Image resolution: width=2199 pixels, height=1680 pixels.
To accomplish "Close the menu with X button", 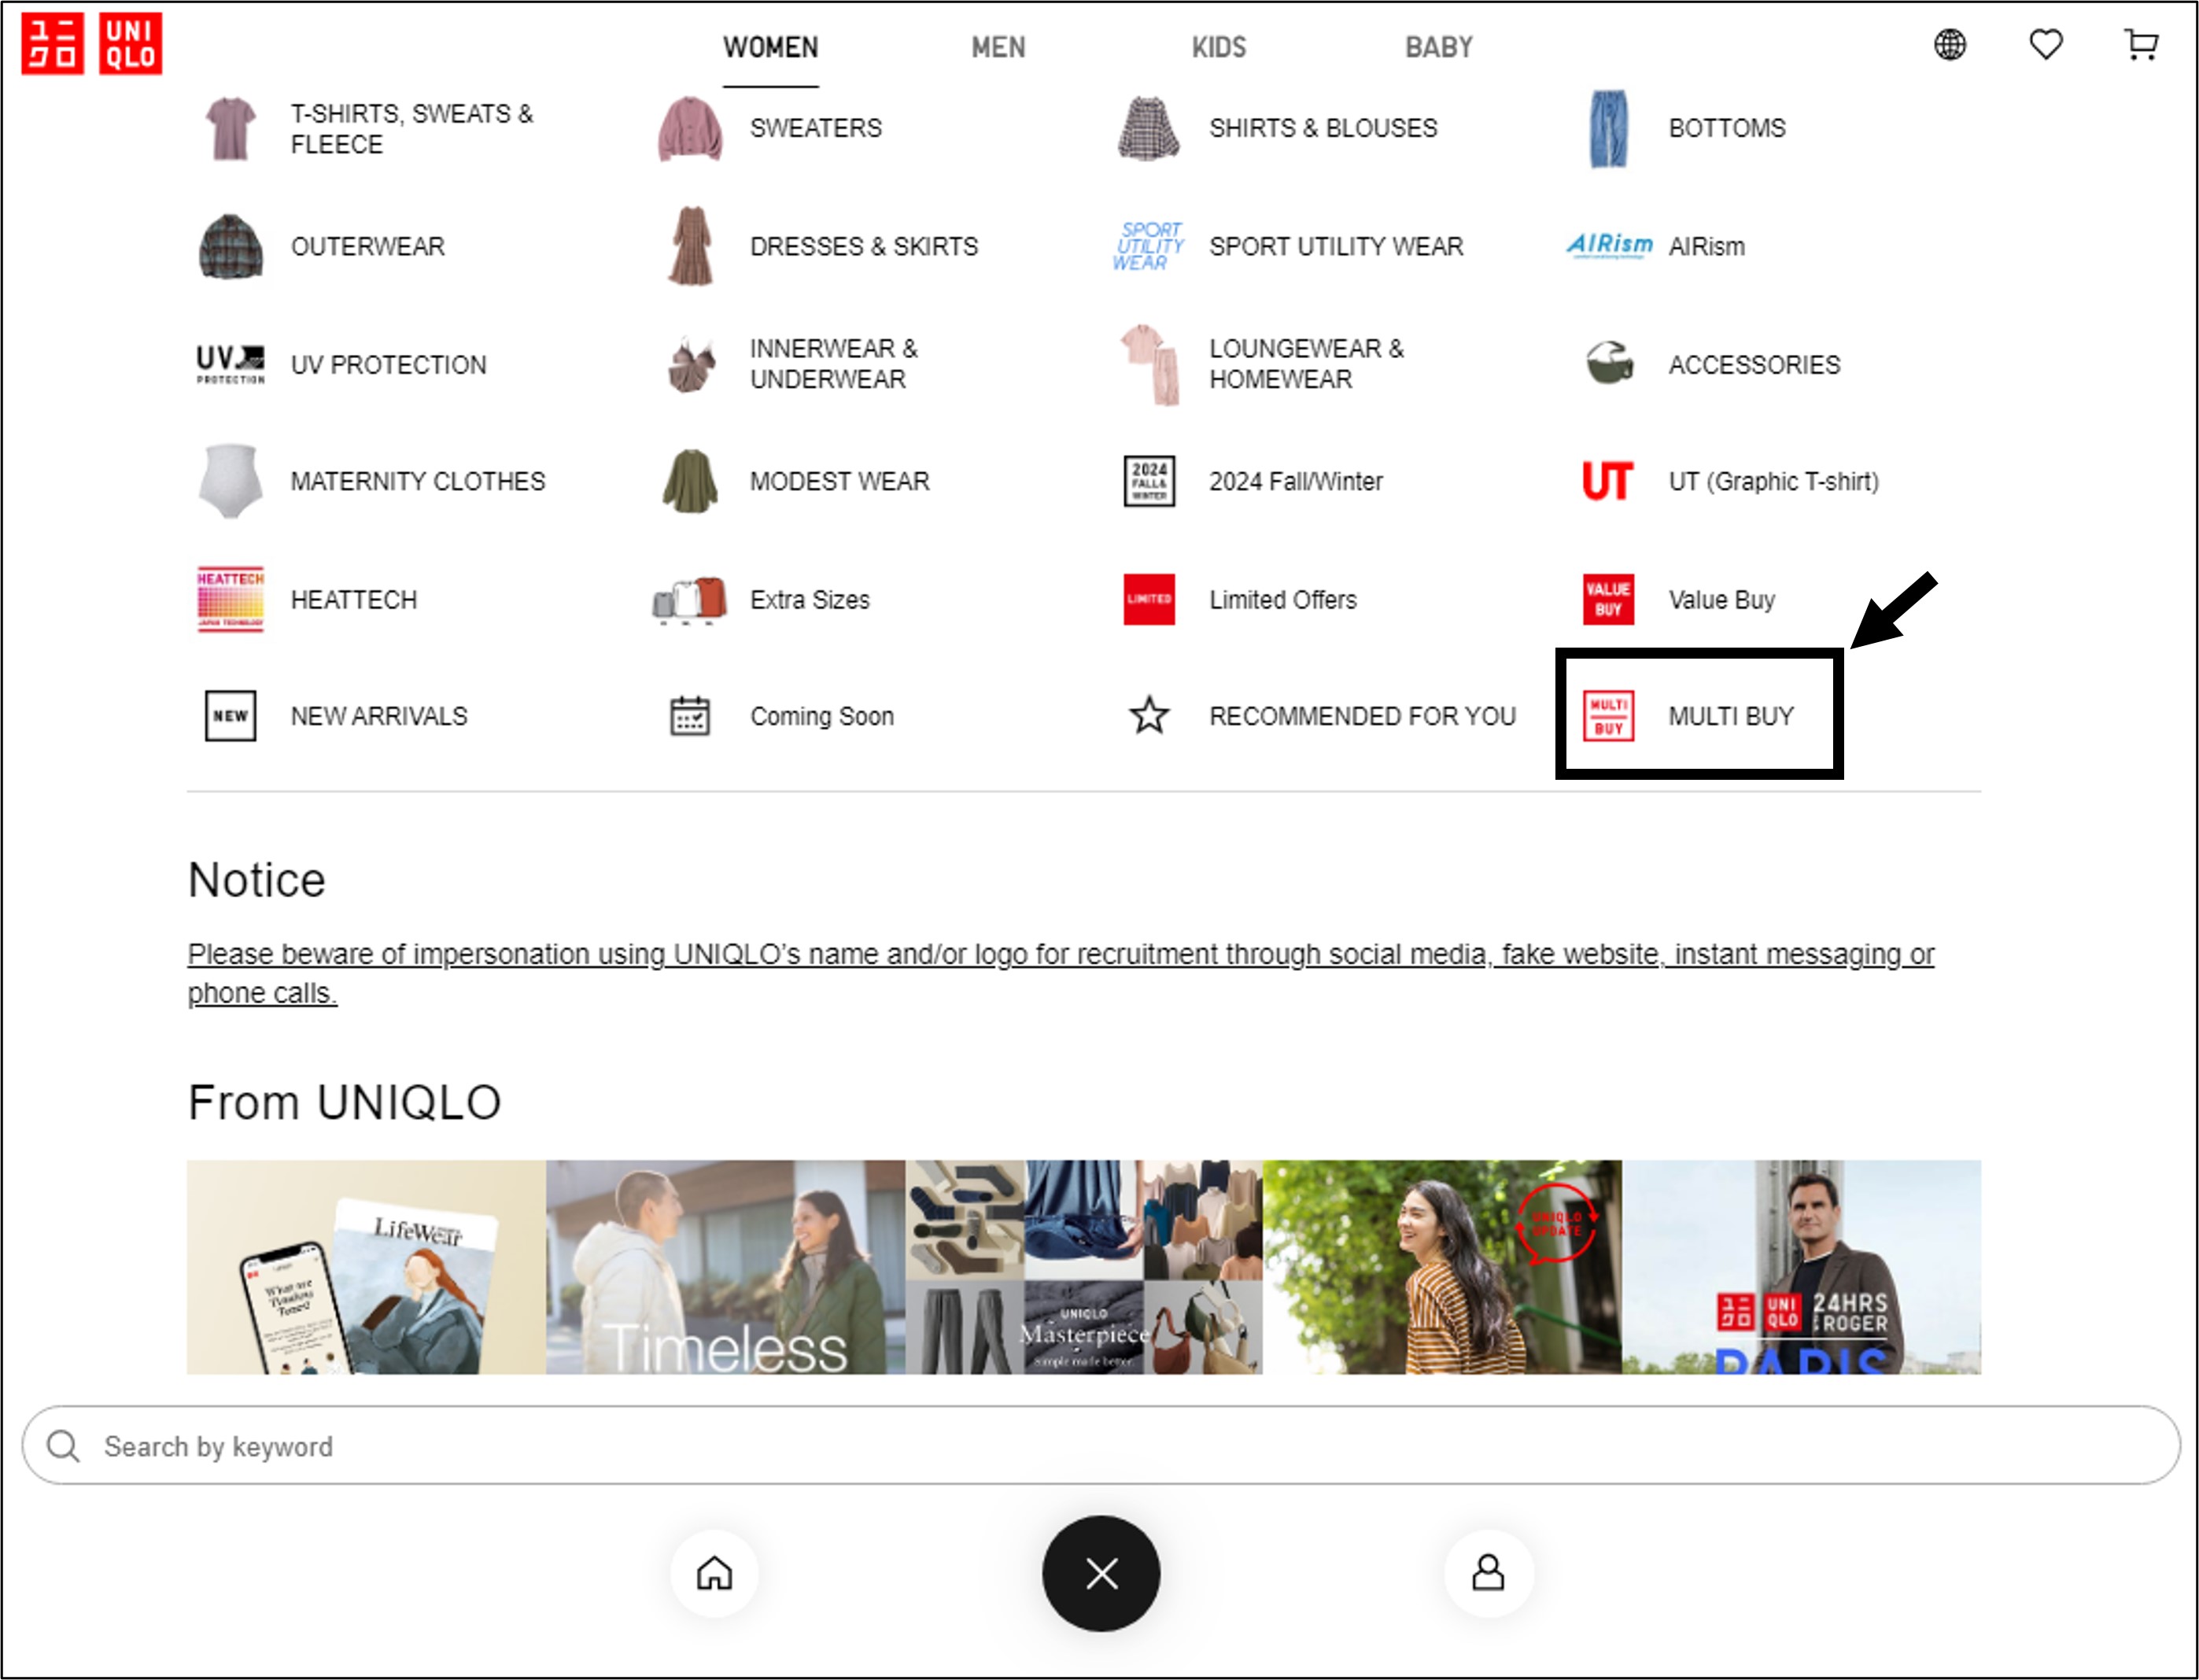I will [x=1101, y=1574].
